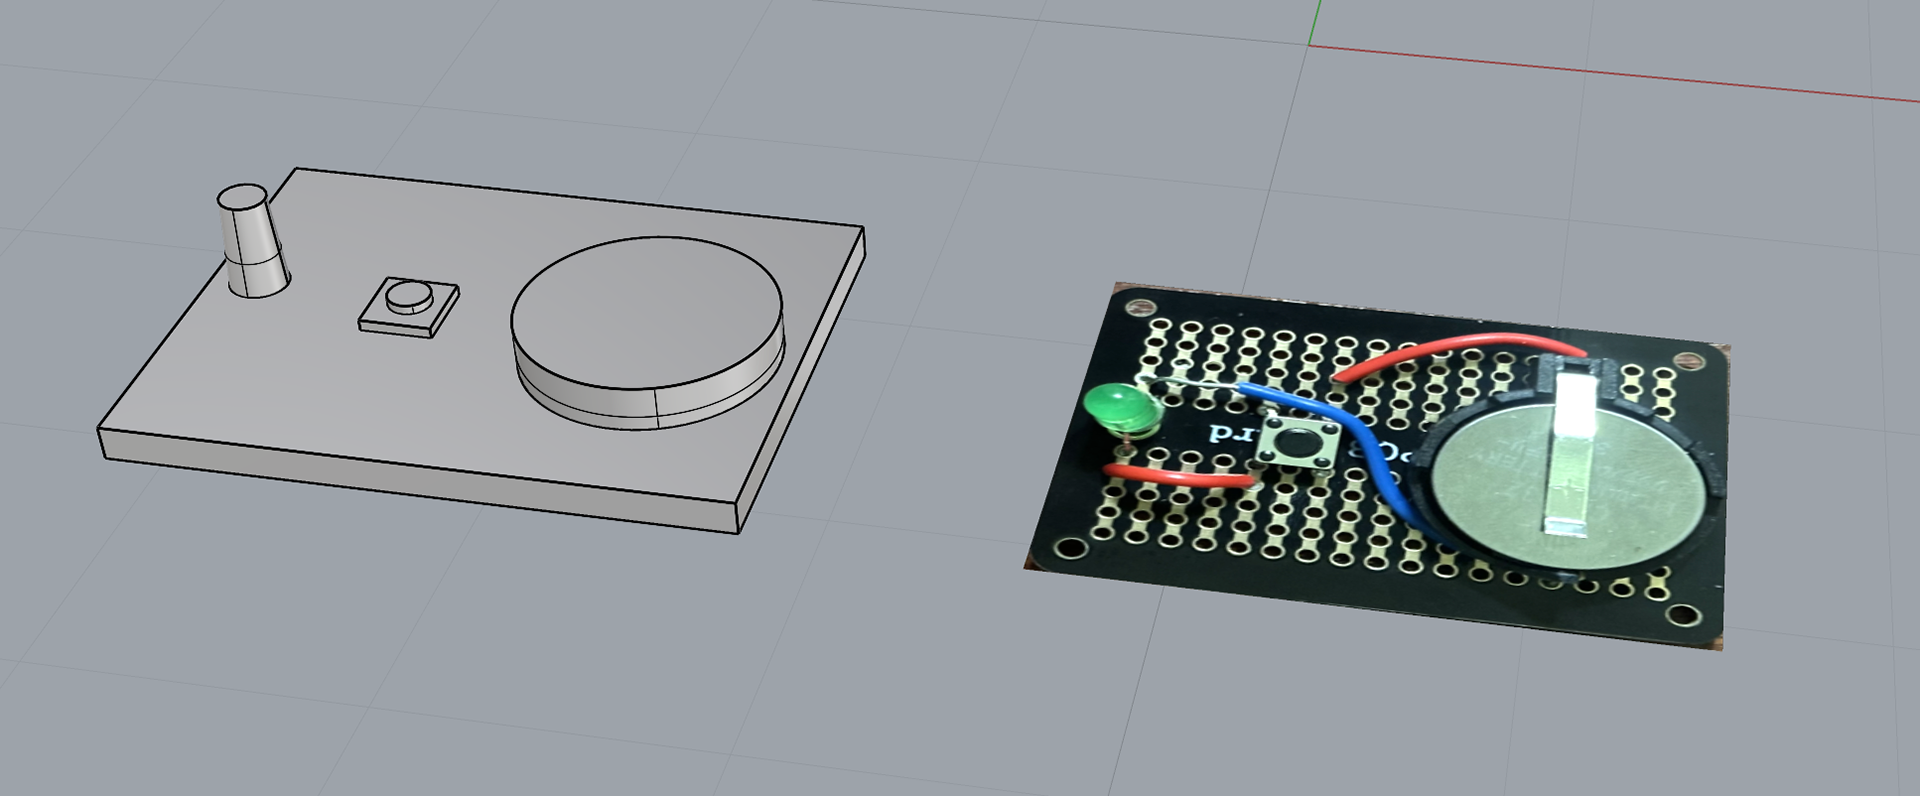This screenshot has height=796, width=1920.
Task: Select the round cap on square button model
Action: pos(410,297)
